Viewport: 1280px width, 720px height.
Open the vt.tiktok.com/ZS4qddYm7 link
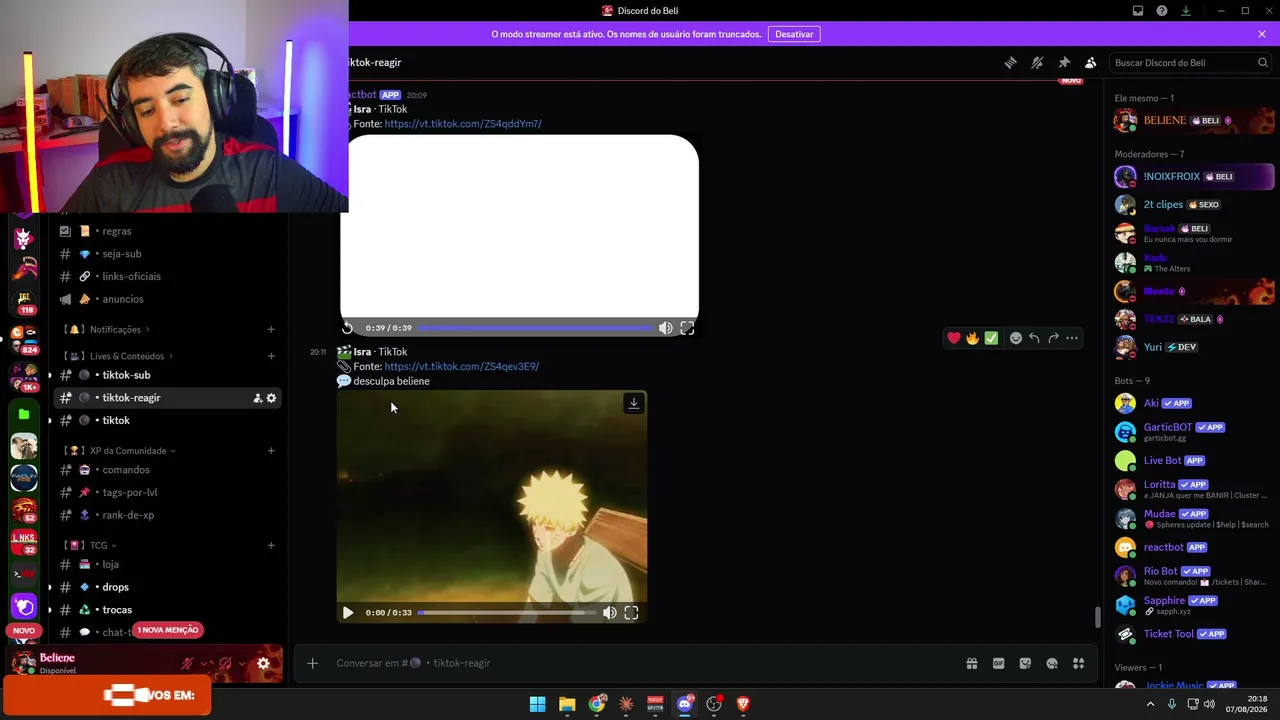point(463,124)
